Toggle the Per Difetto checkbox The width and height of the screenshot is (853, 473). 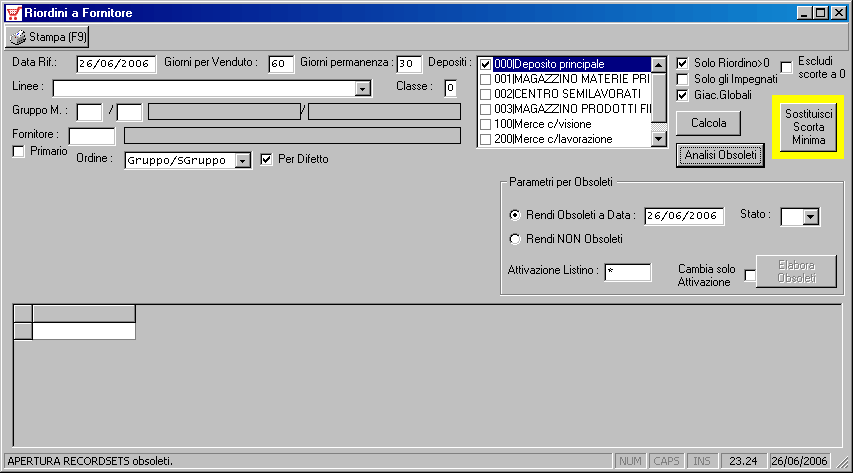coord(266,159)
